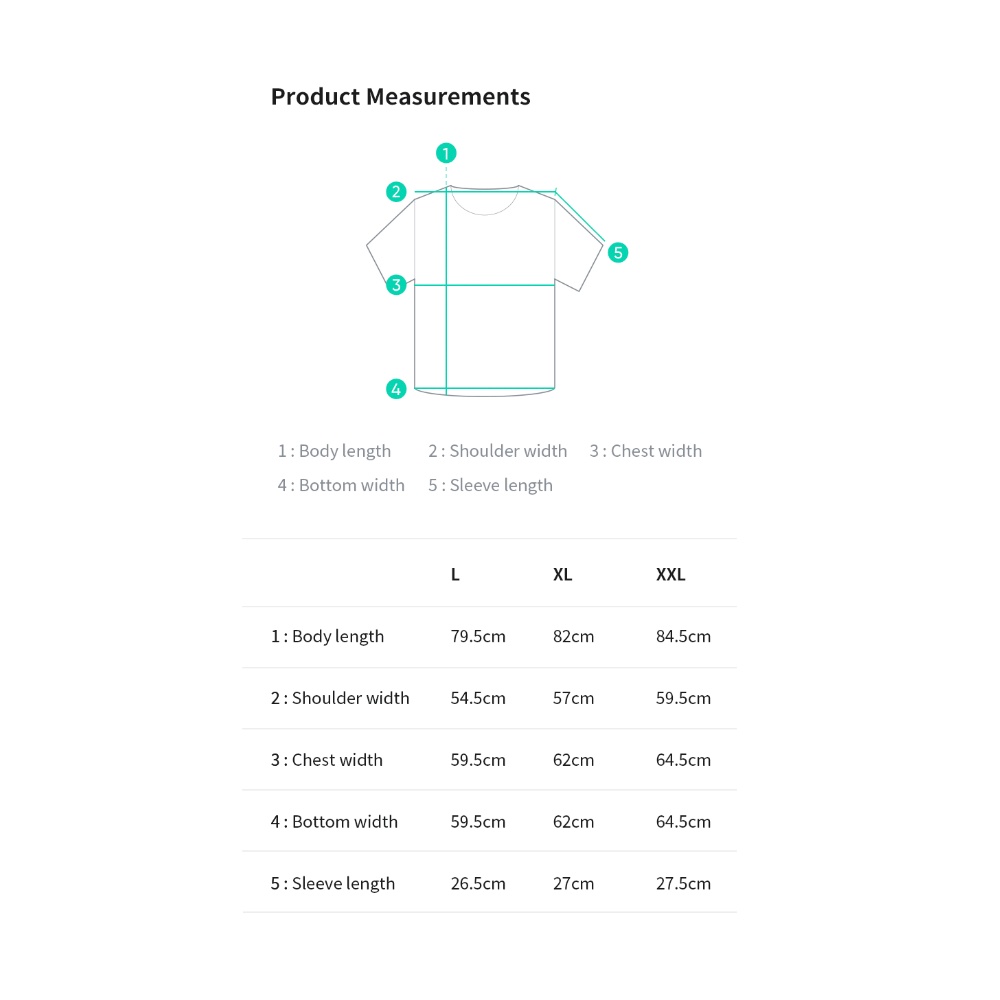Click '2 : Shoulder width' legend label

[x=497, y=451]
